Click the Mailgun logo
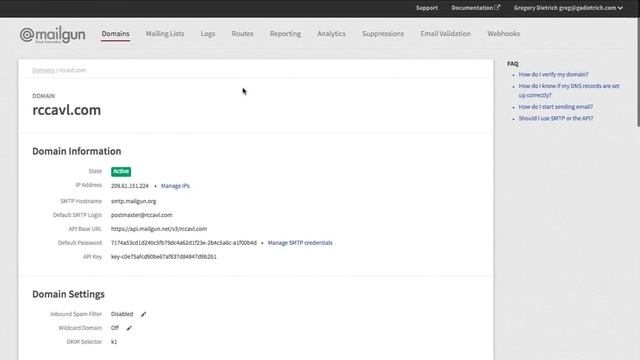This screenshot has height=360, width=640. [53, 35]
